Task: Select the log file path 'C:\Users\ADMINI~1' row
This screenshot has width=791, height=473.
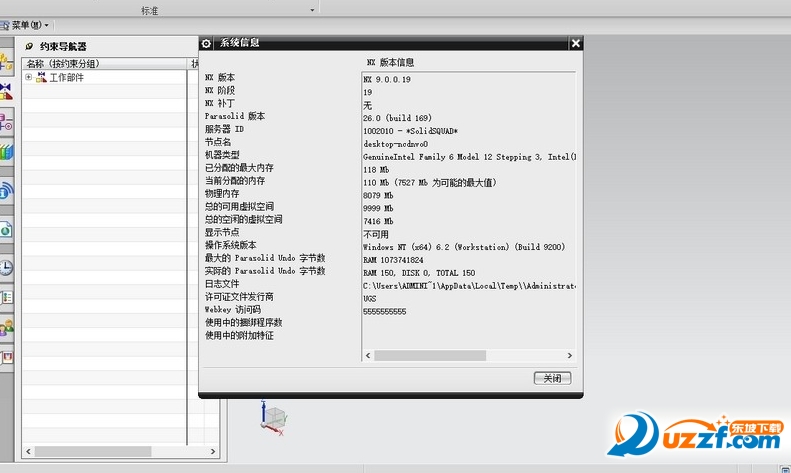Action: [469, 286]
